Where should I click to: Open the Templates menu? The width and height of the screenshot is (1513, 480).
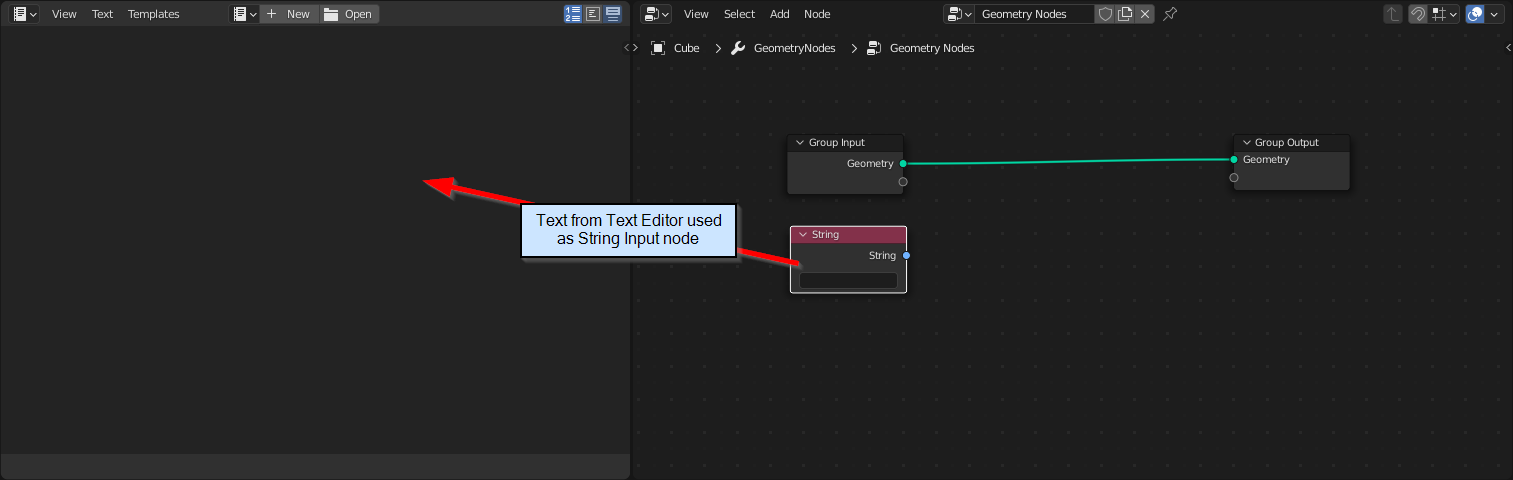tap(153, 14)
